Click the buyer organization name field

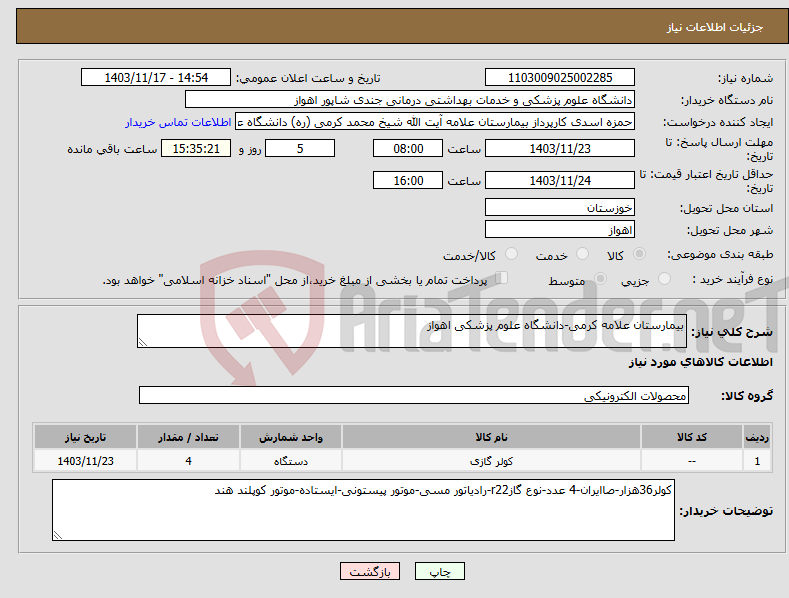410,100
